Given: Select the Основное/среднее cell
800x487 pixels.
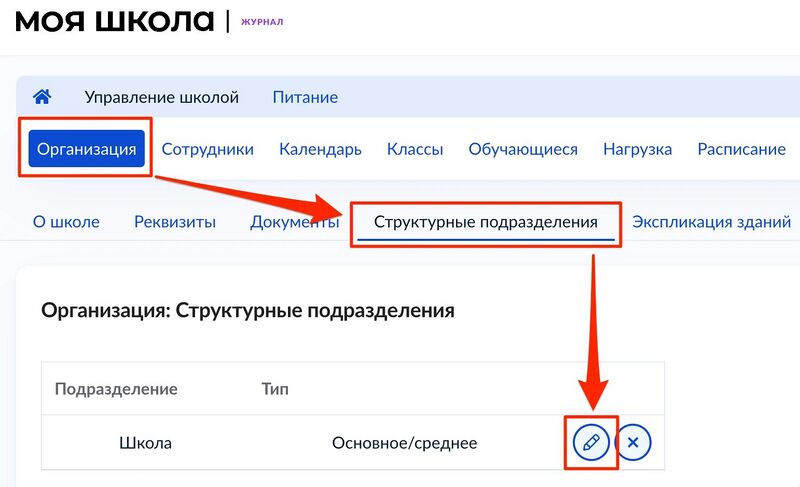Looking at the screenshot, I should (x=405, y=443).
